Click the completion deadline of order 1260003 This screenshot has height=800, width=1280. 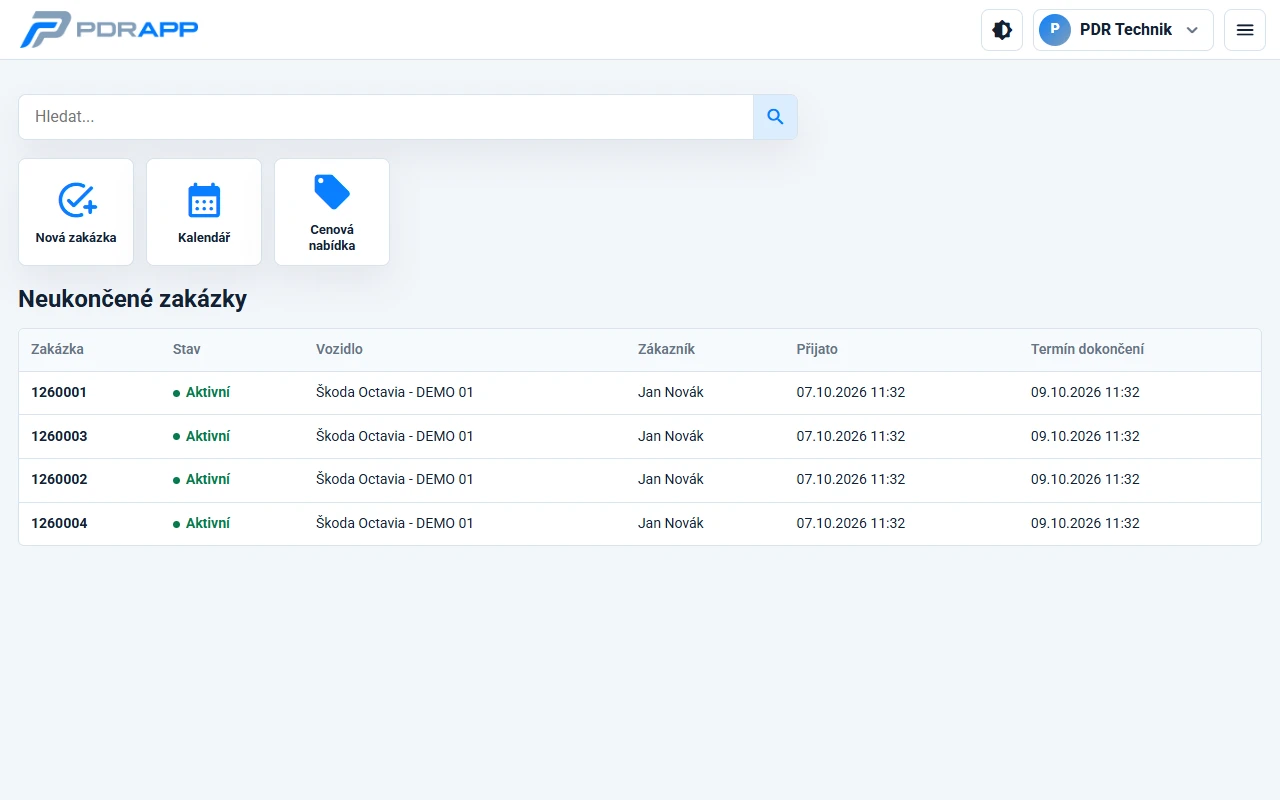(x=1085, y=437)
